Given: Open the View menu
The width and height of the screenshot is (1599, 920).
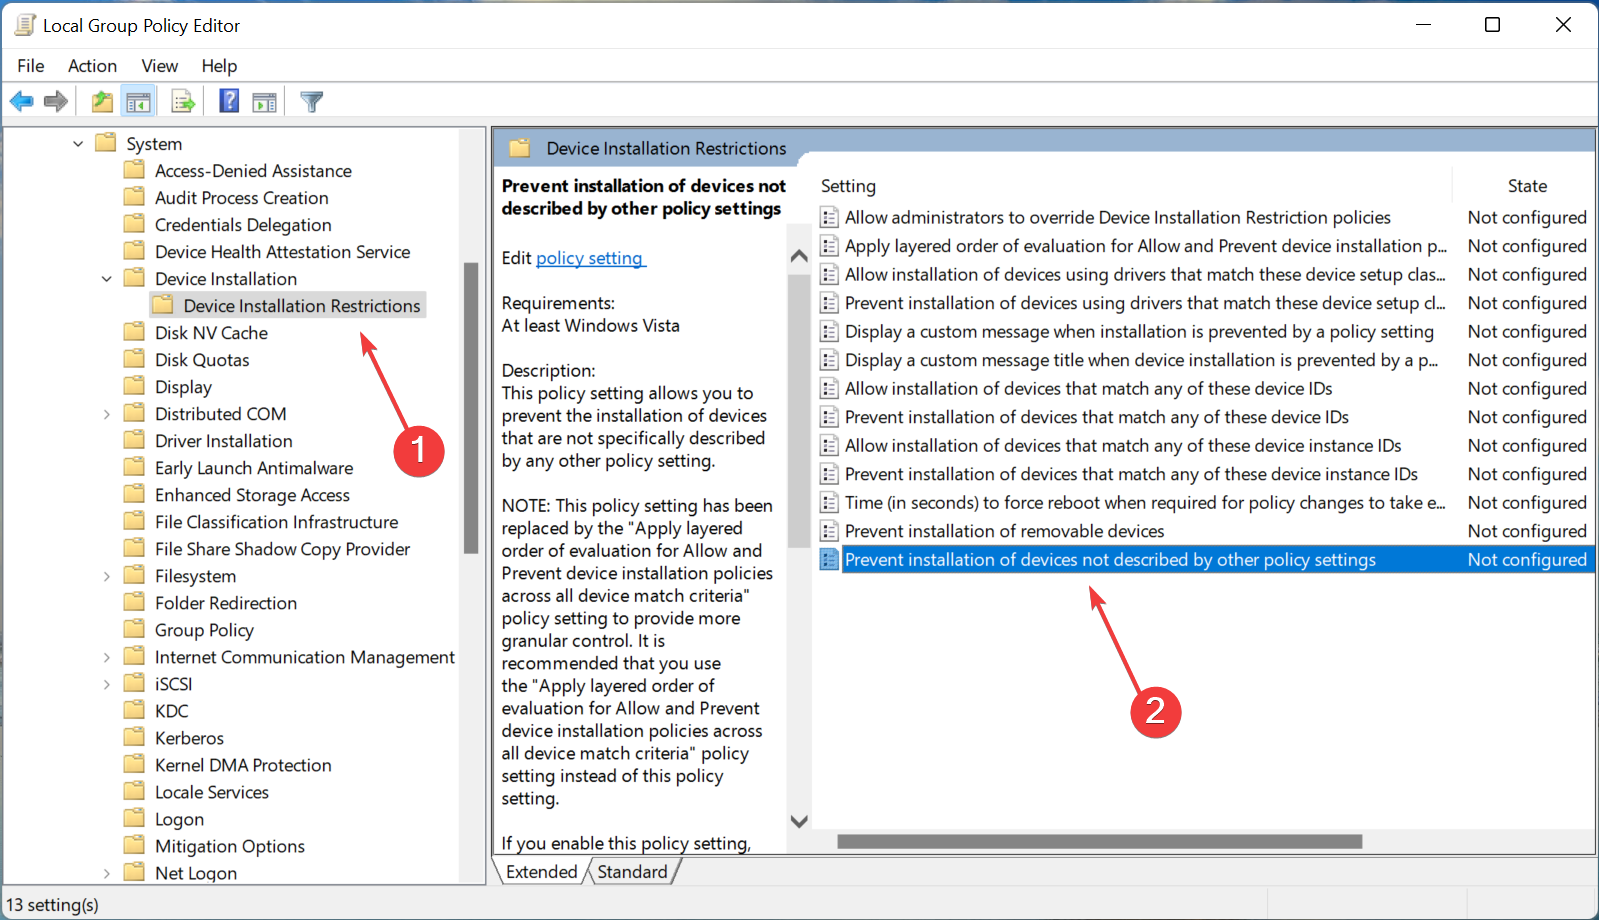Looking at the screenshot, I should pyautogui.click(x=159, y=65).
